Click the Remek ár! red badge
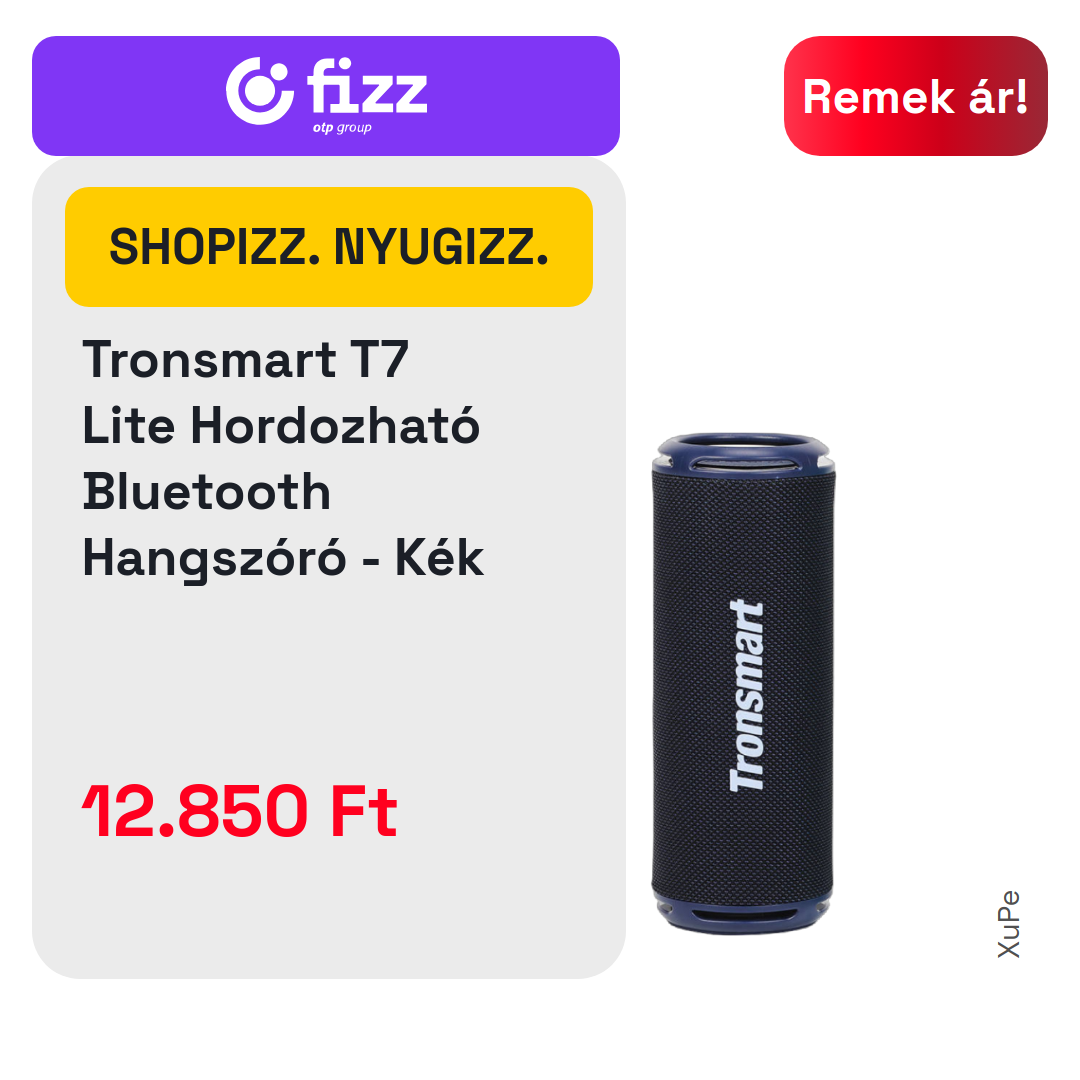This screenshot has width=1080, height=1080. [x=915, y=96]
